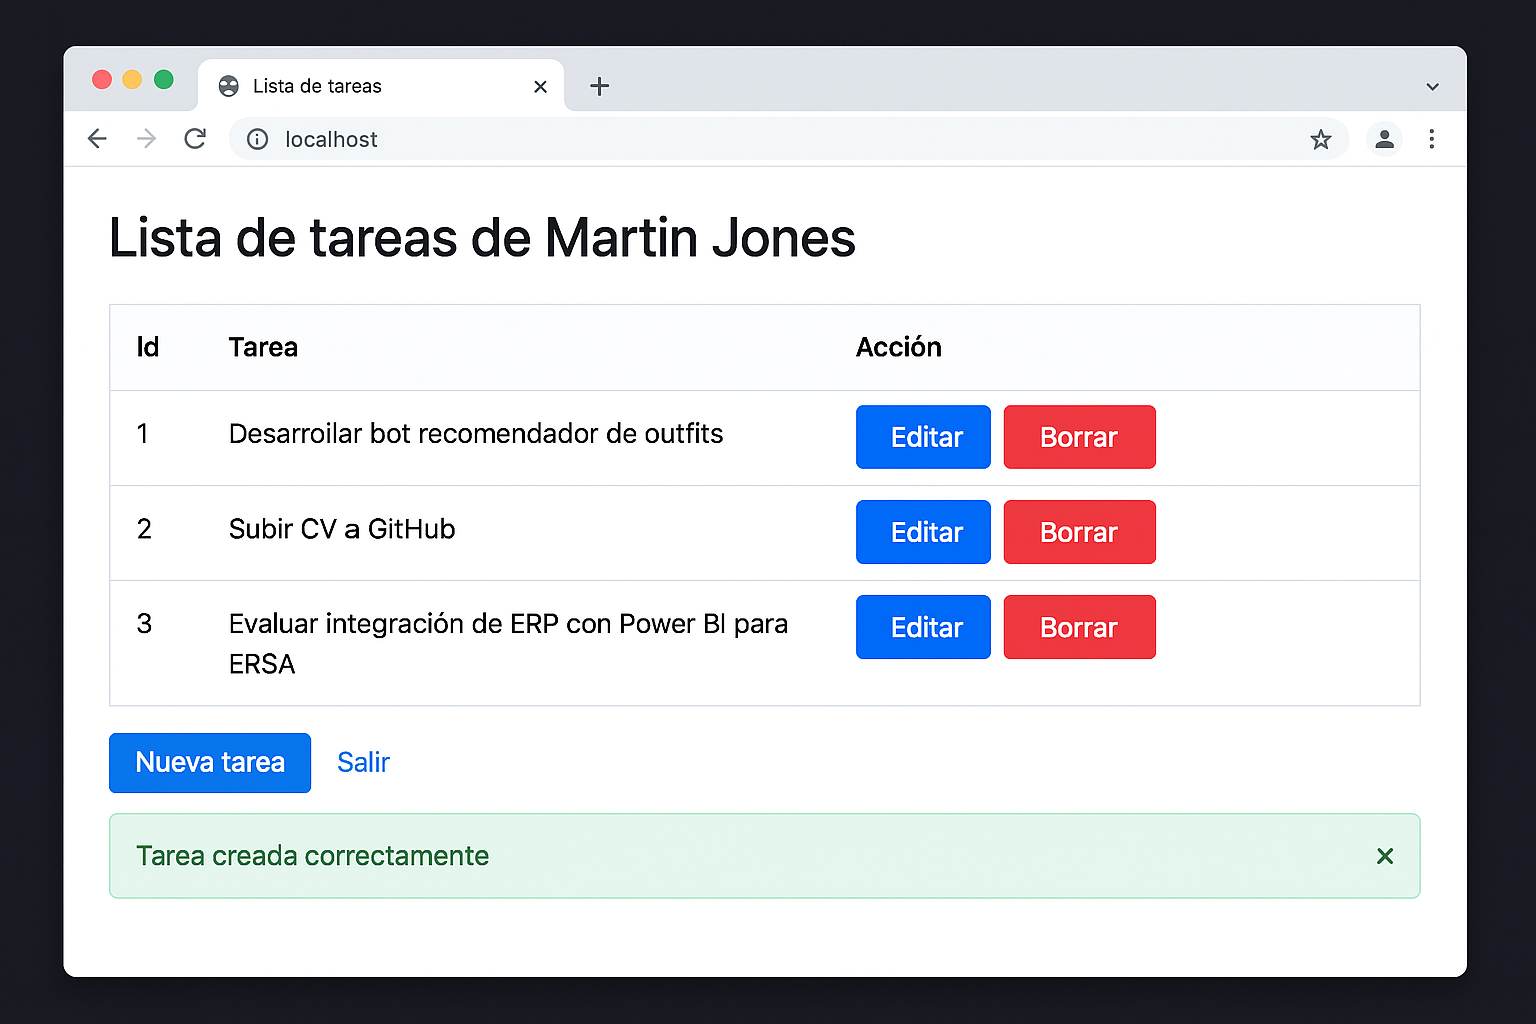
Task: Expand the tab search chevron
Action: [1432, 87]
